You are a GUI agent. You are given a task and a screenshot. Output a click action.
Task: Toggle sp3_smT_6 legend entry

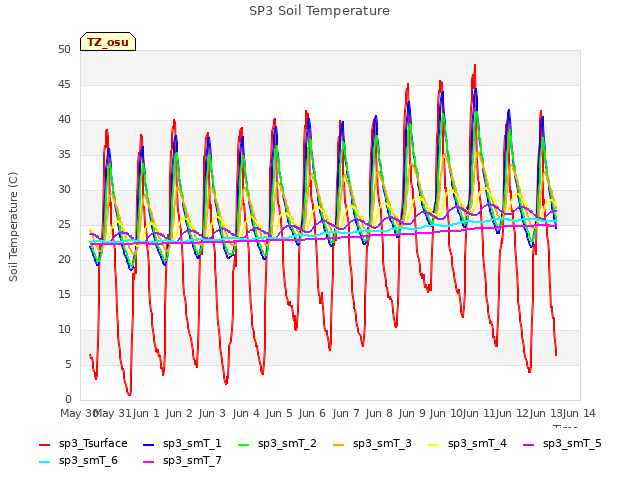click(x=78, y=461)
